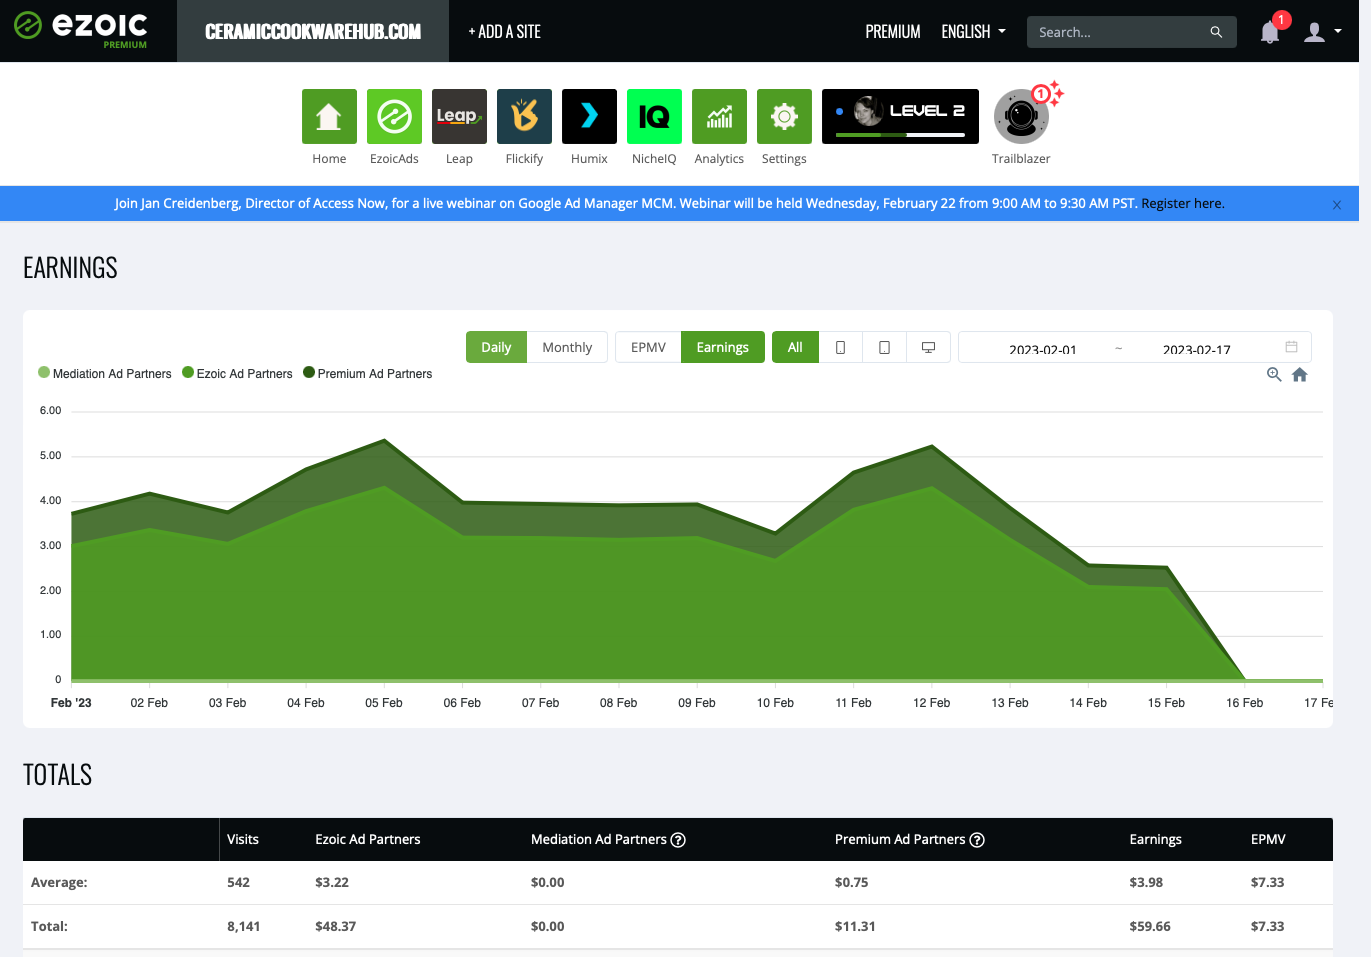The width and height of the screenshot is (1371, 957).
Task: Open the Trailblazer astronaut icon
Action: [1021, 116]
